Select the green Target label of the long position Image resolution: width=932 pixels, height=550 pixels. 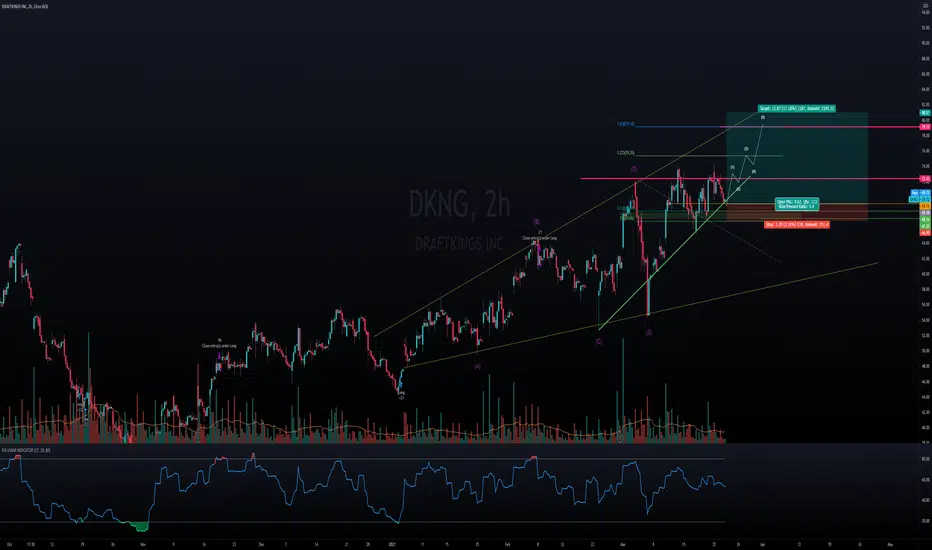pos(796,109)
